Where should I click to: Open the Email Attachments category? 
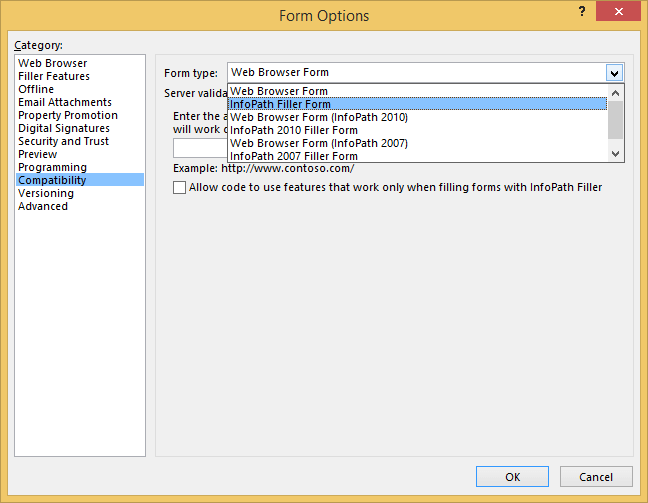(x=65, y=102)
